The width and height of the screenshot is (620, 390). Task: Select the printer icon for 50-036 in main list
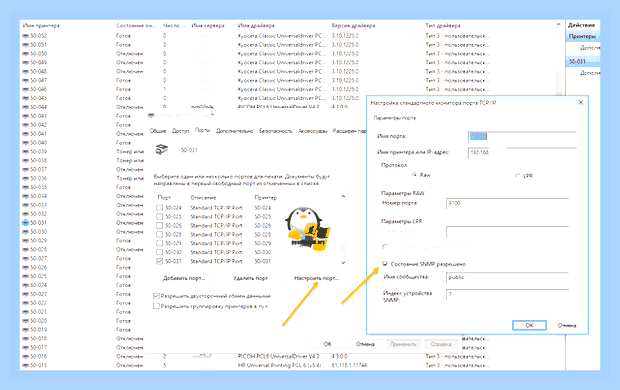point(26,178)
